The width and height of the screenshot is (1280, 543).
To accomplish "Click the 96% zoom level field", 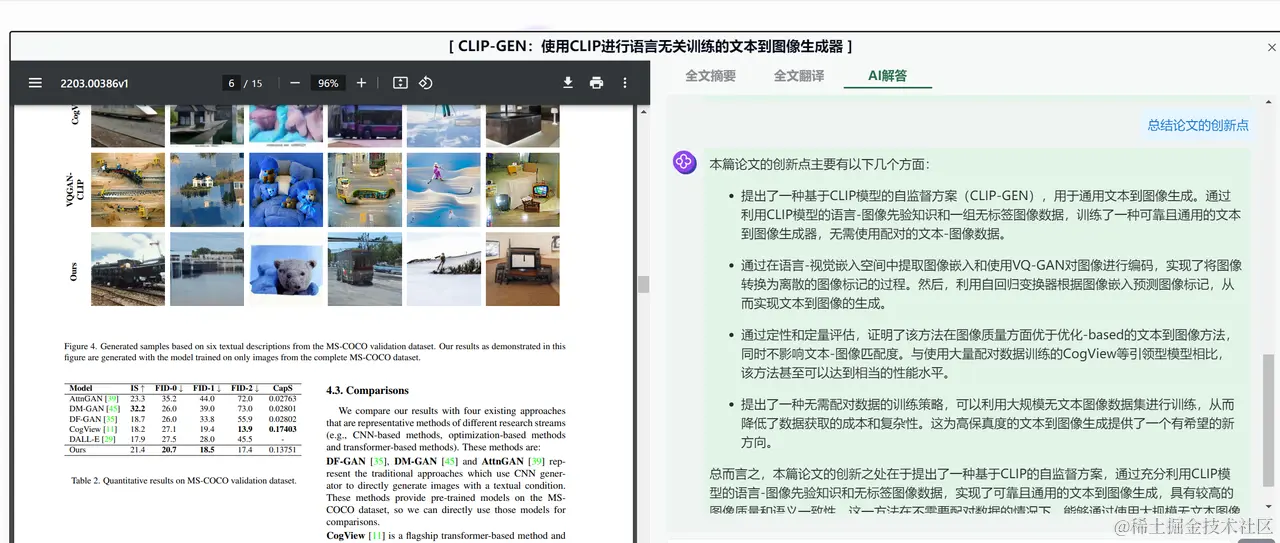I will (327, 83).
